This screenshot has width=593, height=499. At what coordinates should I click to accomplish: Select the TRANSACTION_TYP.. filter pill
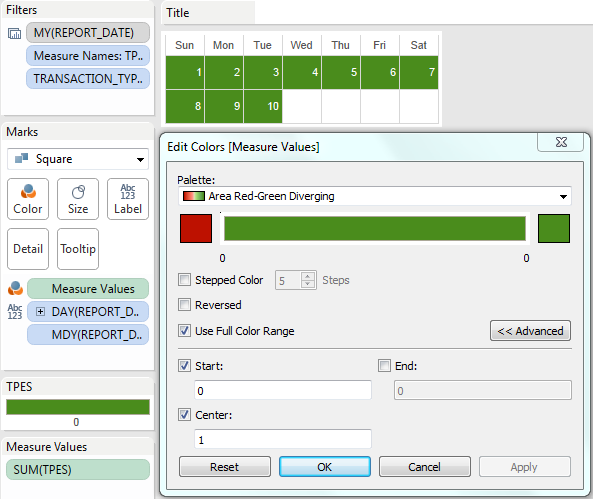[88, 78]
